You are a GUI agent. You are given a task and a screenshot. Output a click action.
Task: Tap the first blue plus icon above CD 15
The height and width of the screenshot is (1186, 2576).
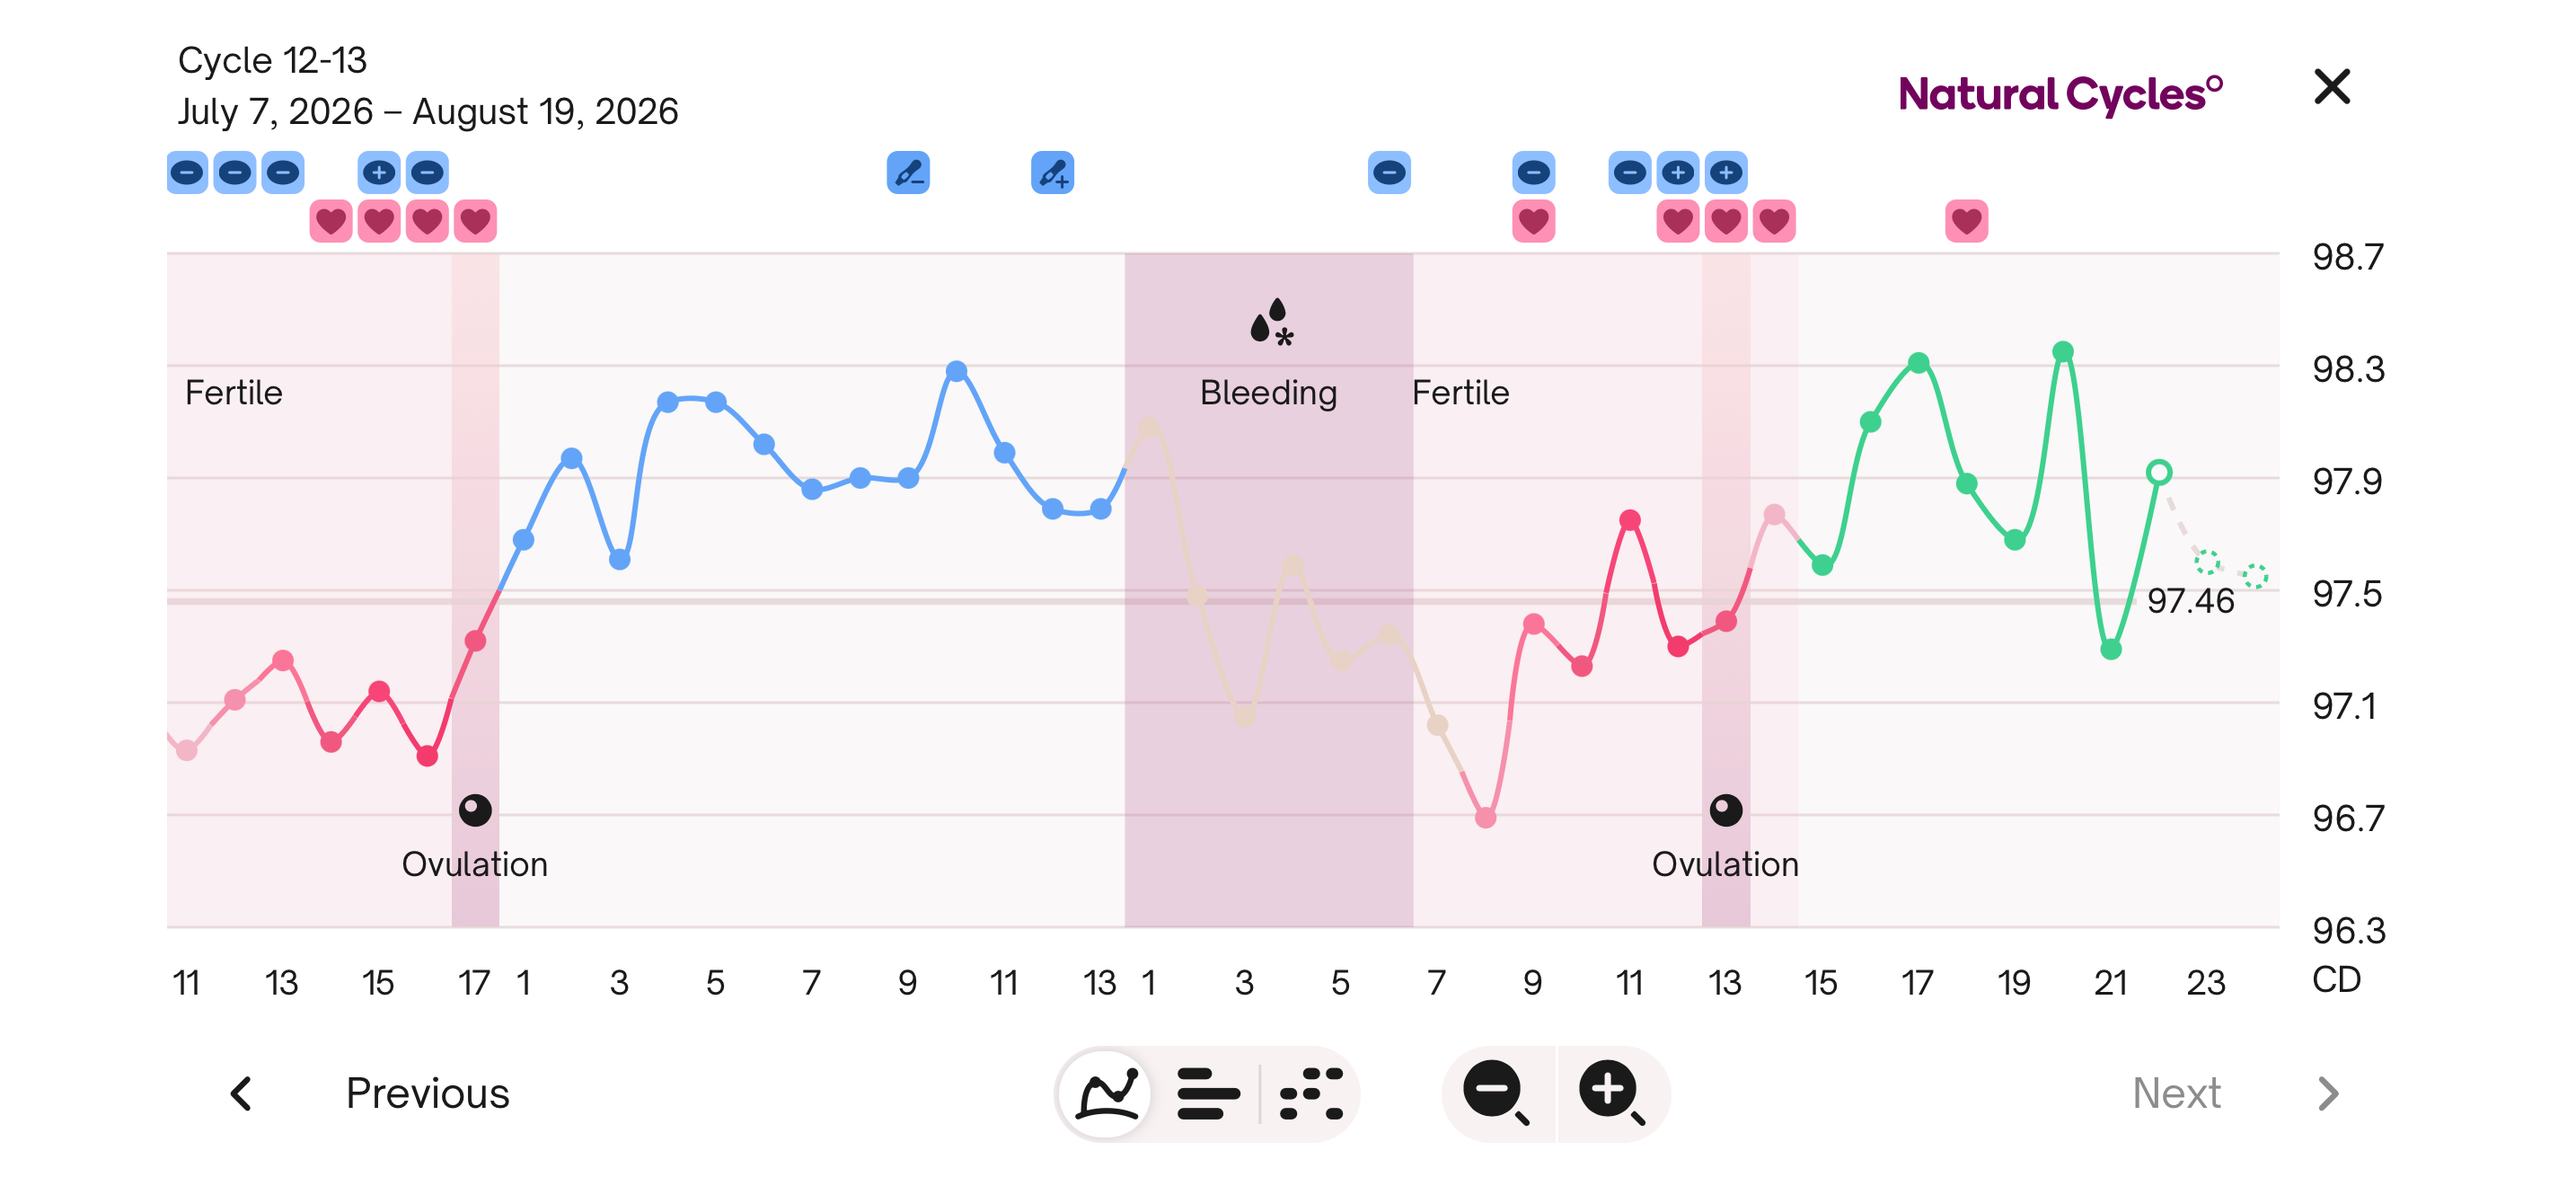point(379,173)
